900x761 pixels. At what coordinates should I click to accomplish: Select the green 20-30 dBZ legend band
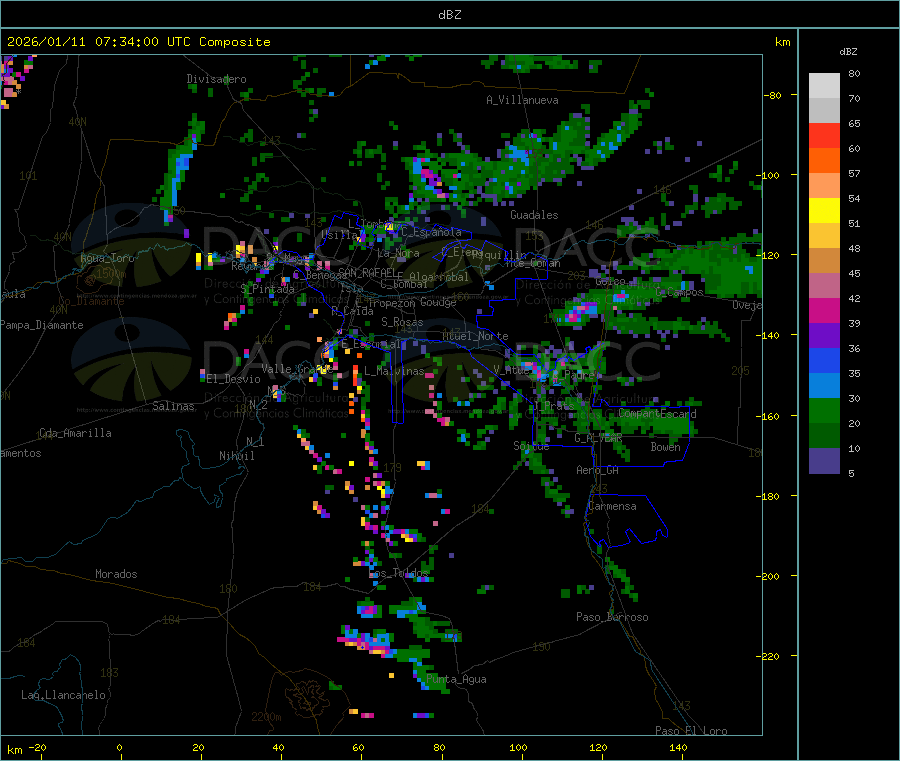click(x=824, y=410)
